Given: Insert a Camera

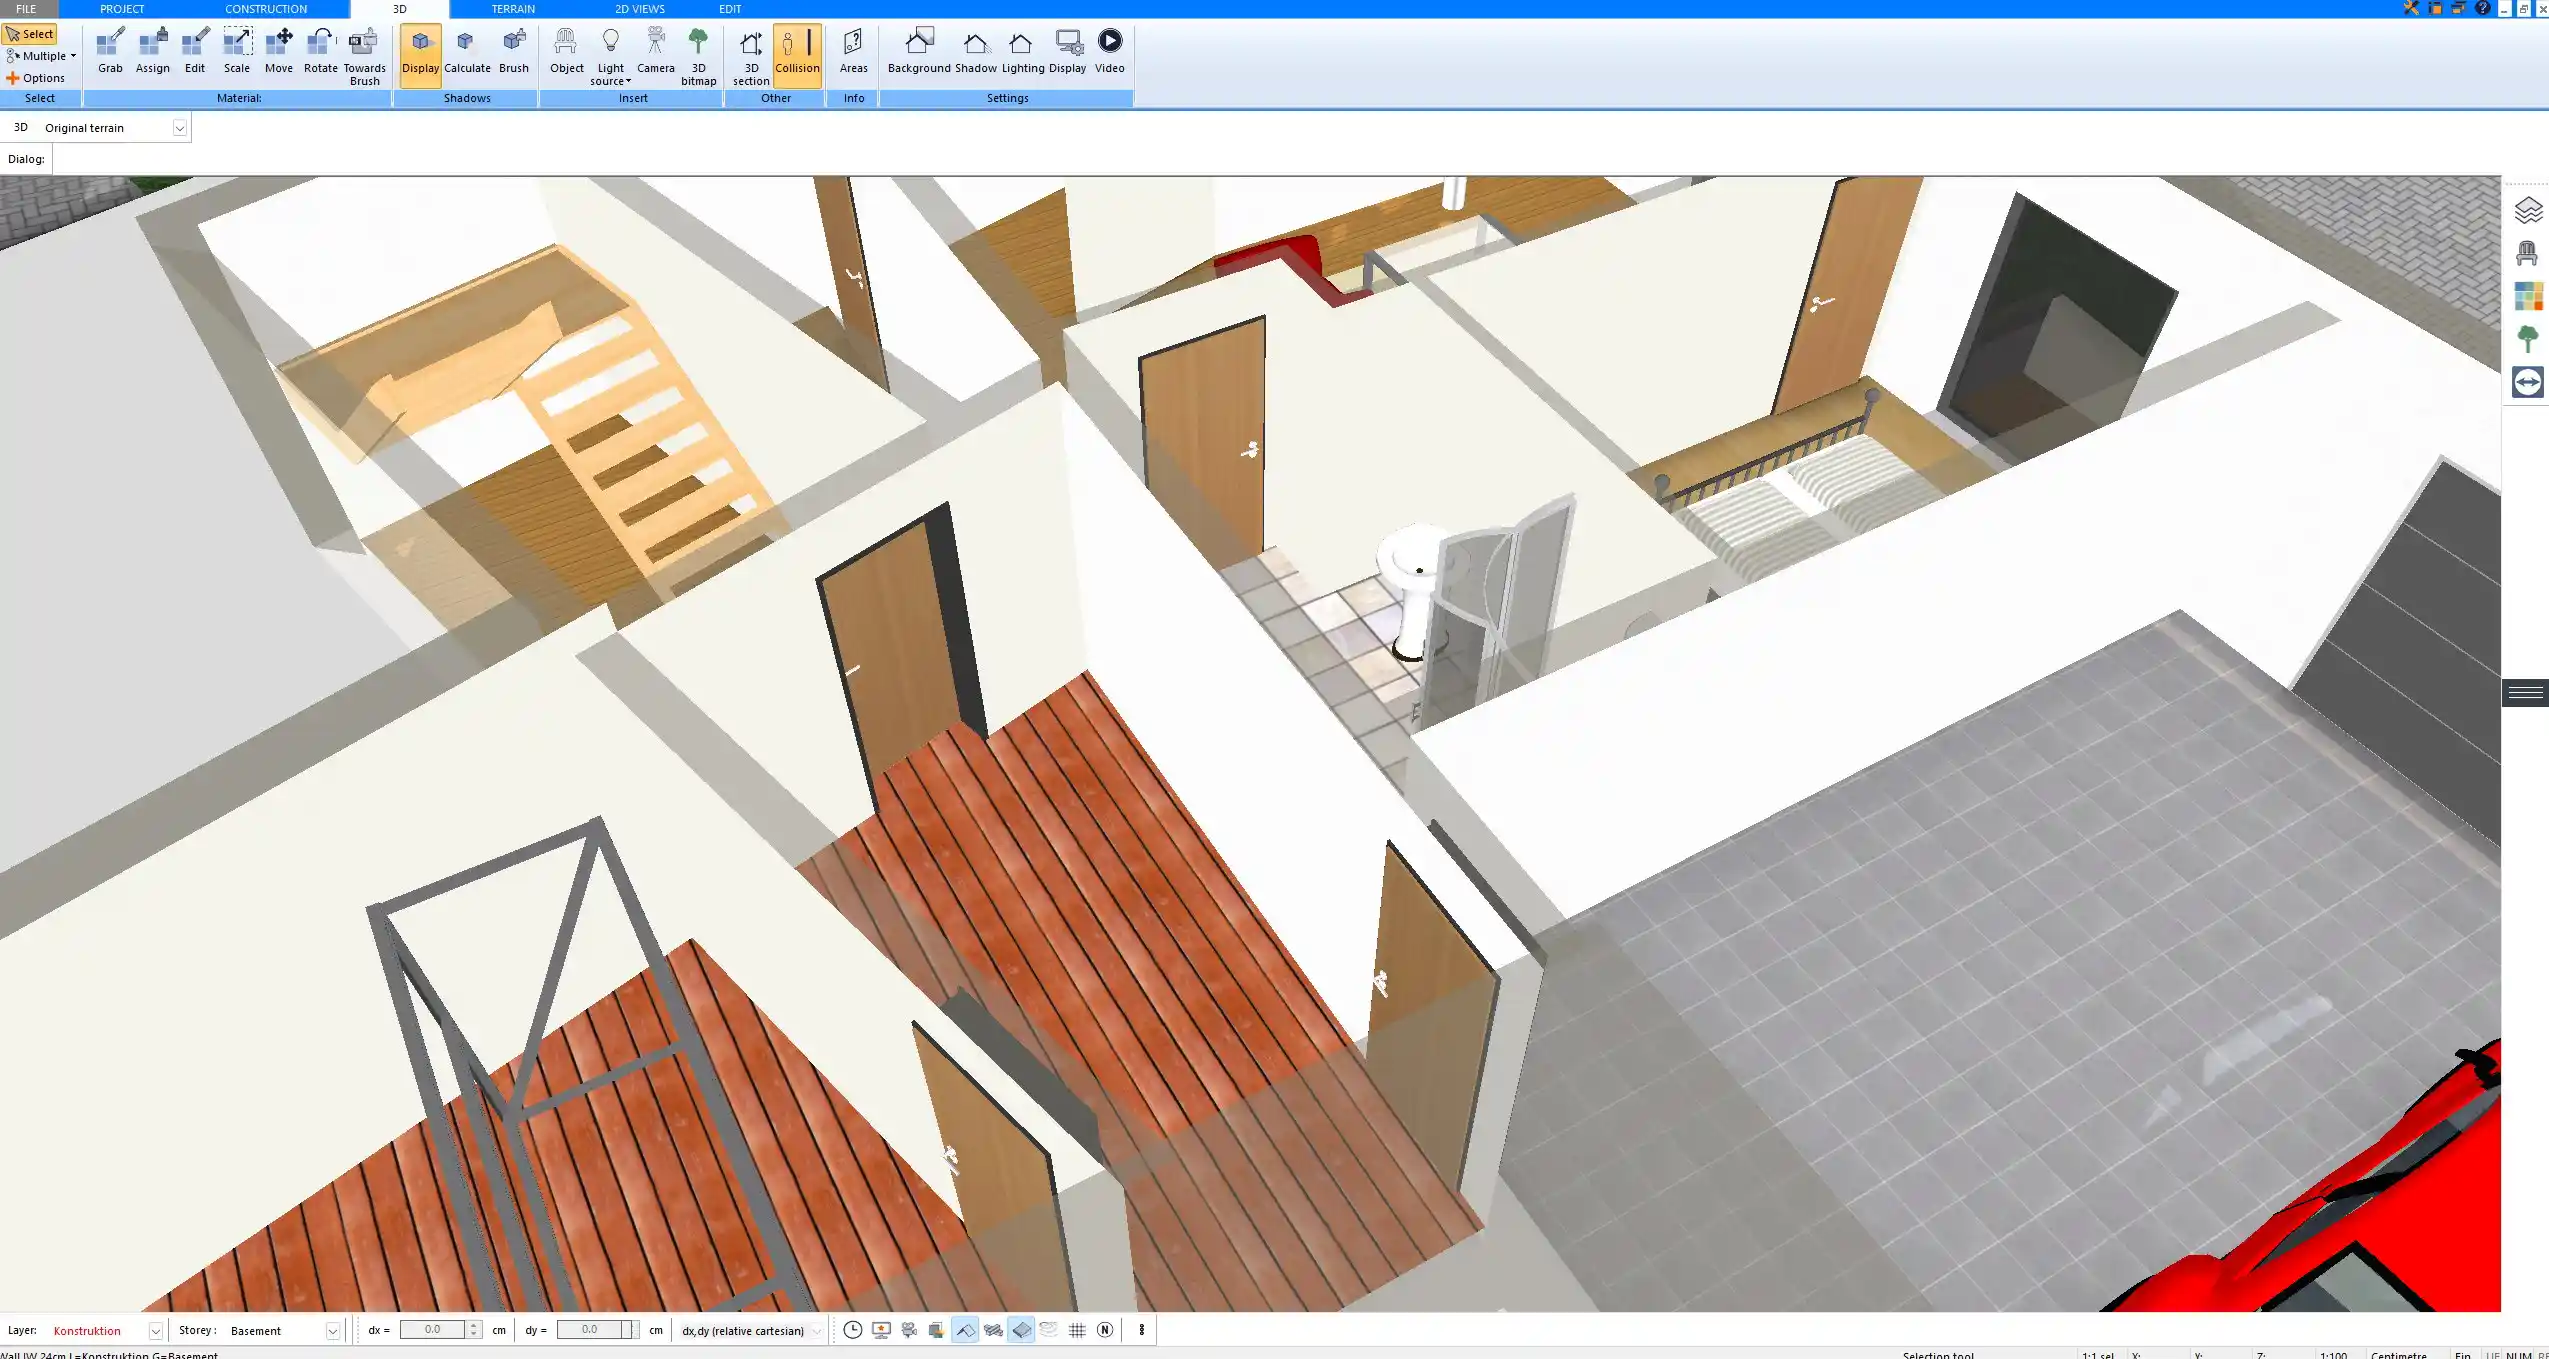Looking at the screenshot, I should 656,52.
